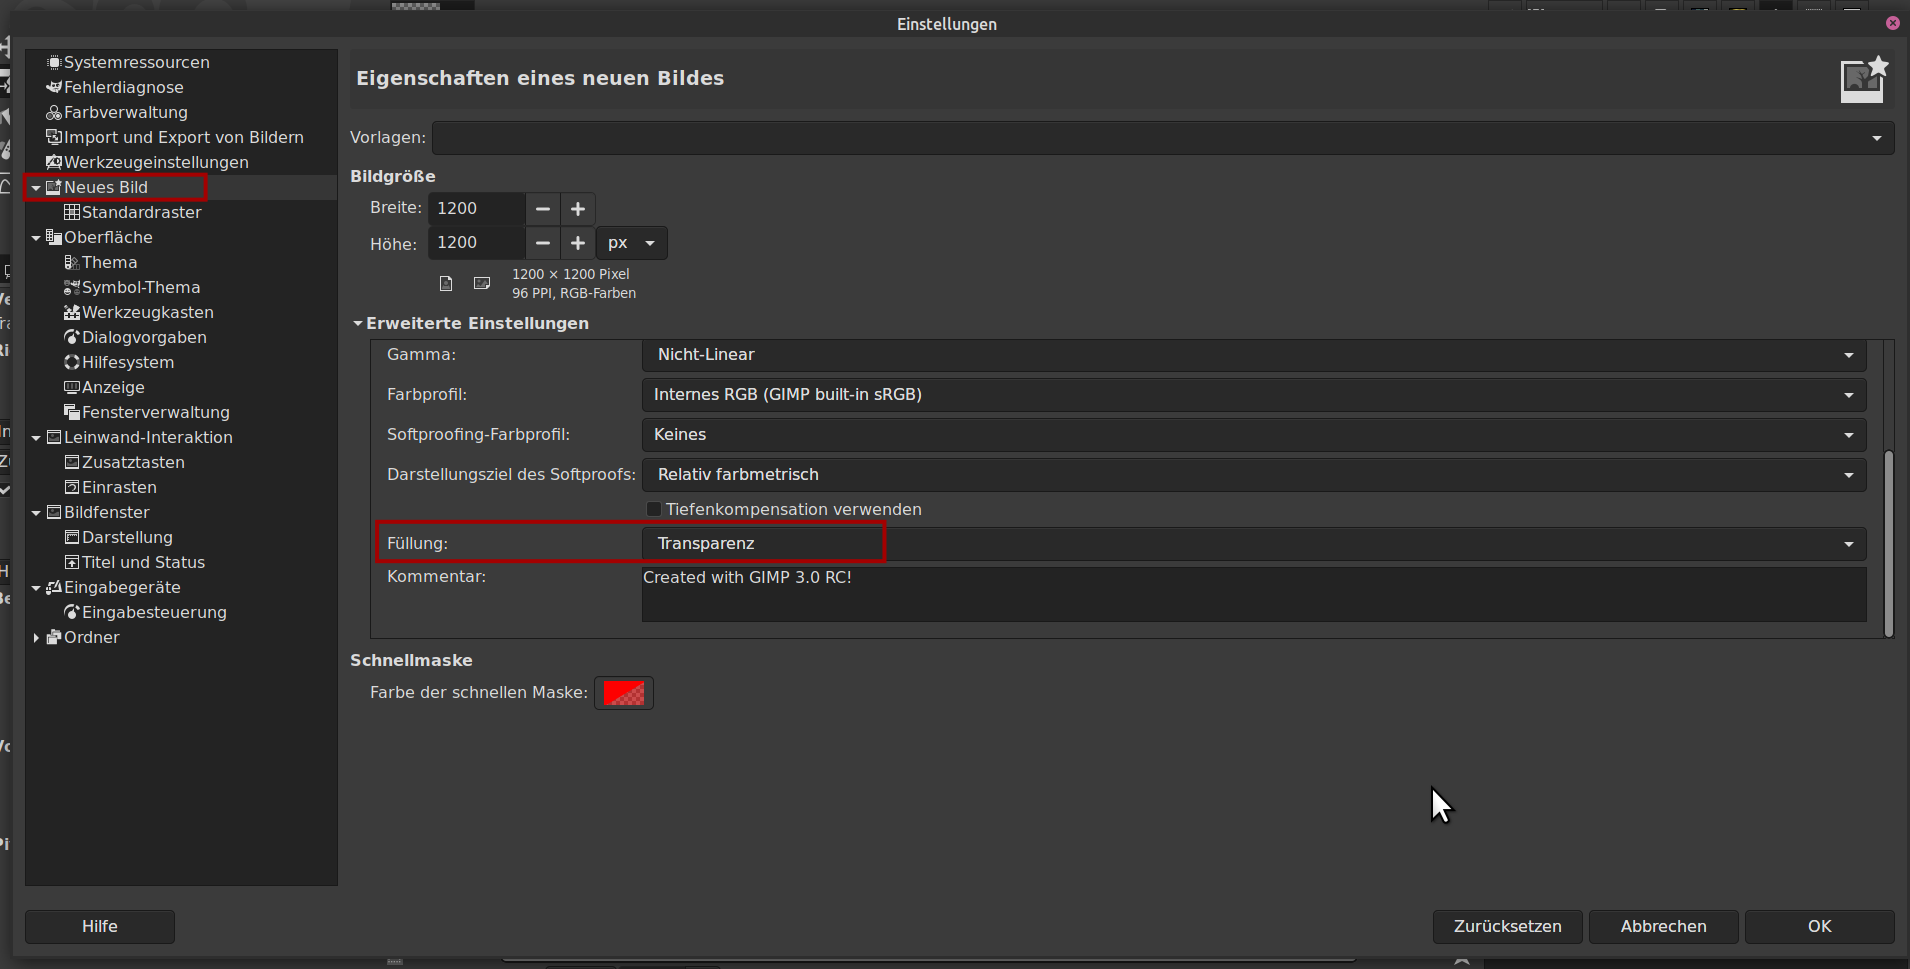Collapse Erweiterte Einstellungen section
This screenshot has height=969, width=1910.
tap(358, 324)
